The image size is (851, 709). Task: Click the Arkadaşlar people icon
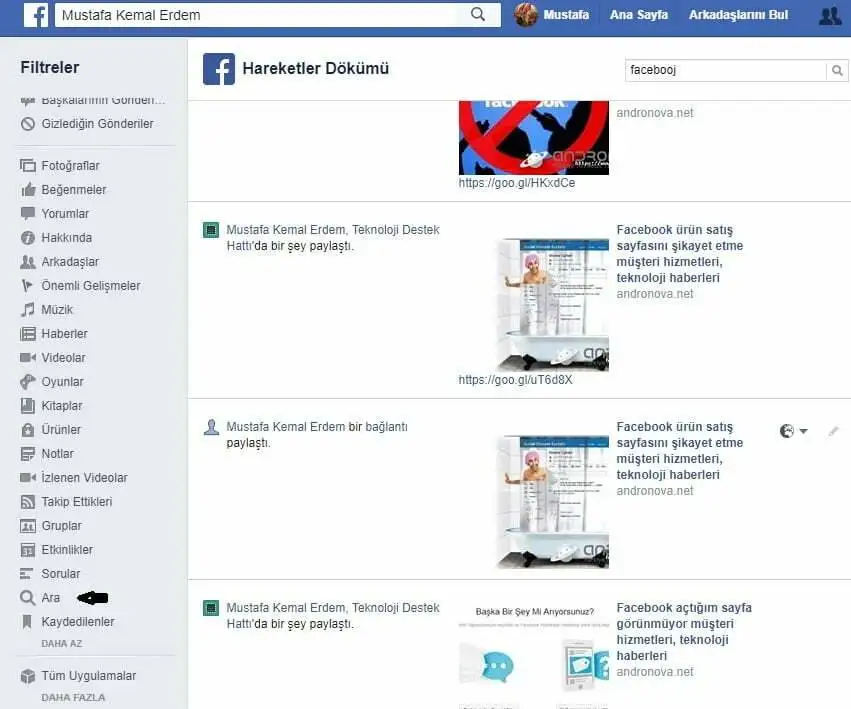(x=28, y=262)
